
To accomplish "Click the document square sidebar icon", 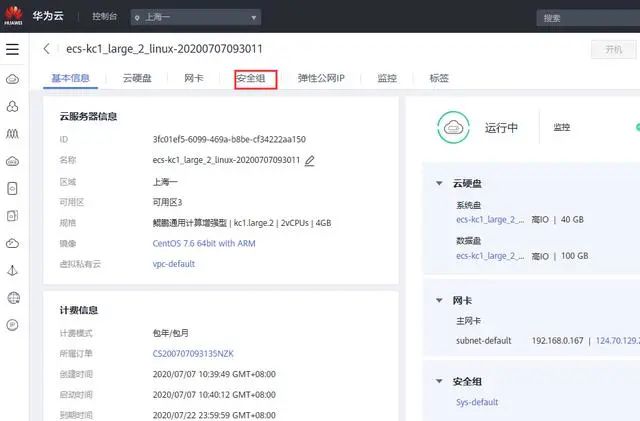I will [x=12, y=216].
